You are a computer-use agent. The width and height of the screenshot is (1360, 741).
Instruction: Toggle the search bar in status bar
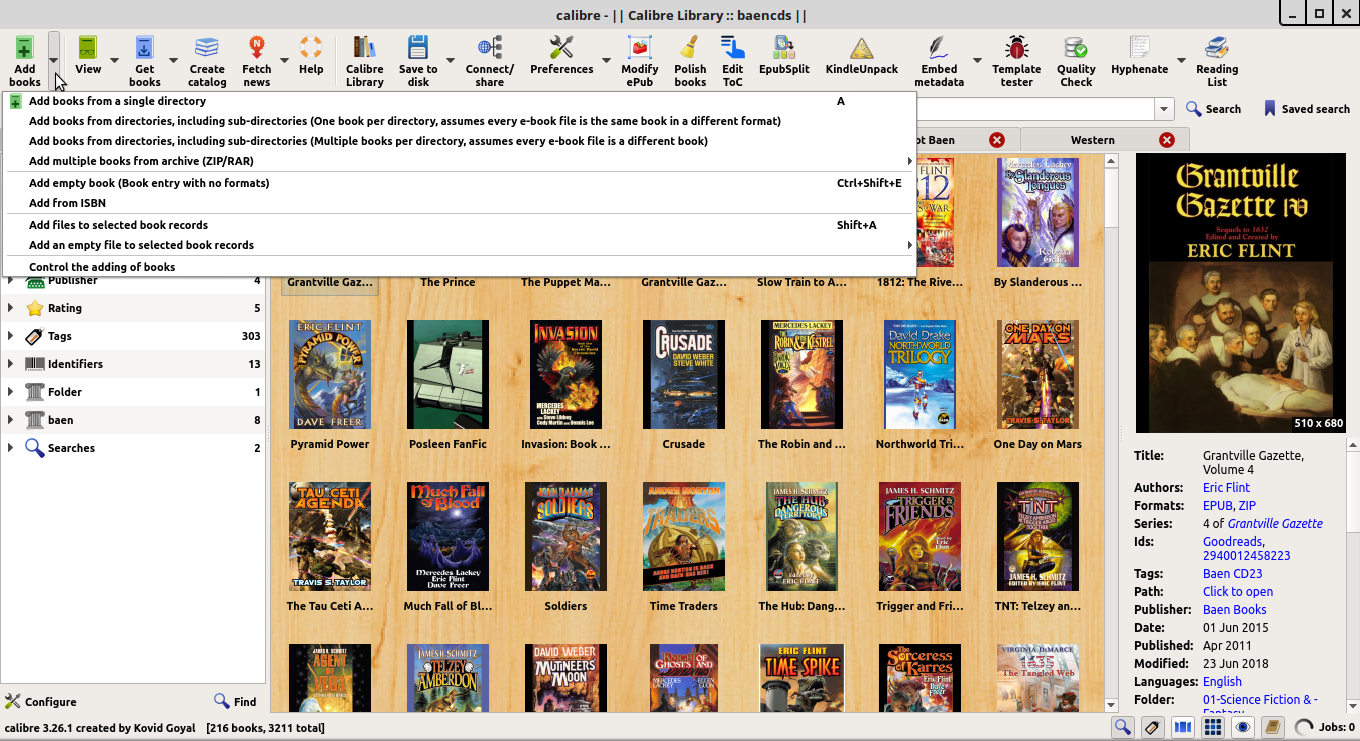tap(1122, 727)
